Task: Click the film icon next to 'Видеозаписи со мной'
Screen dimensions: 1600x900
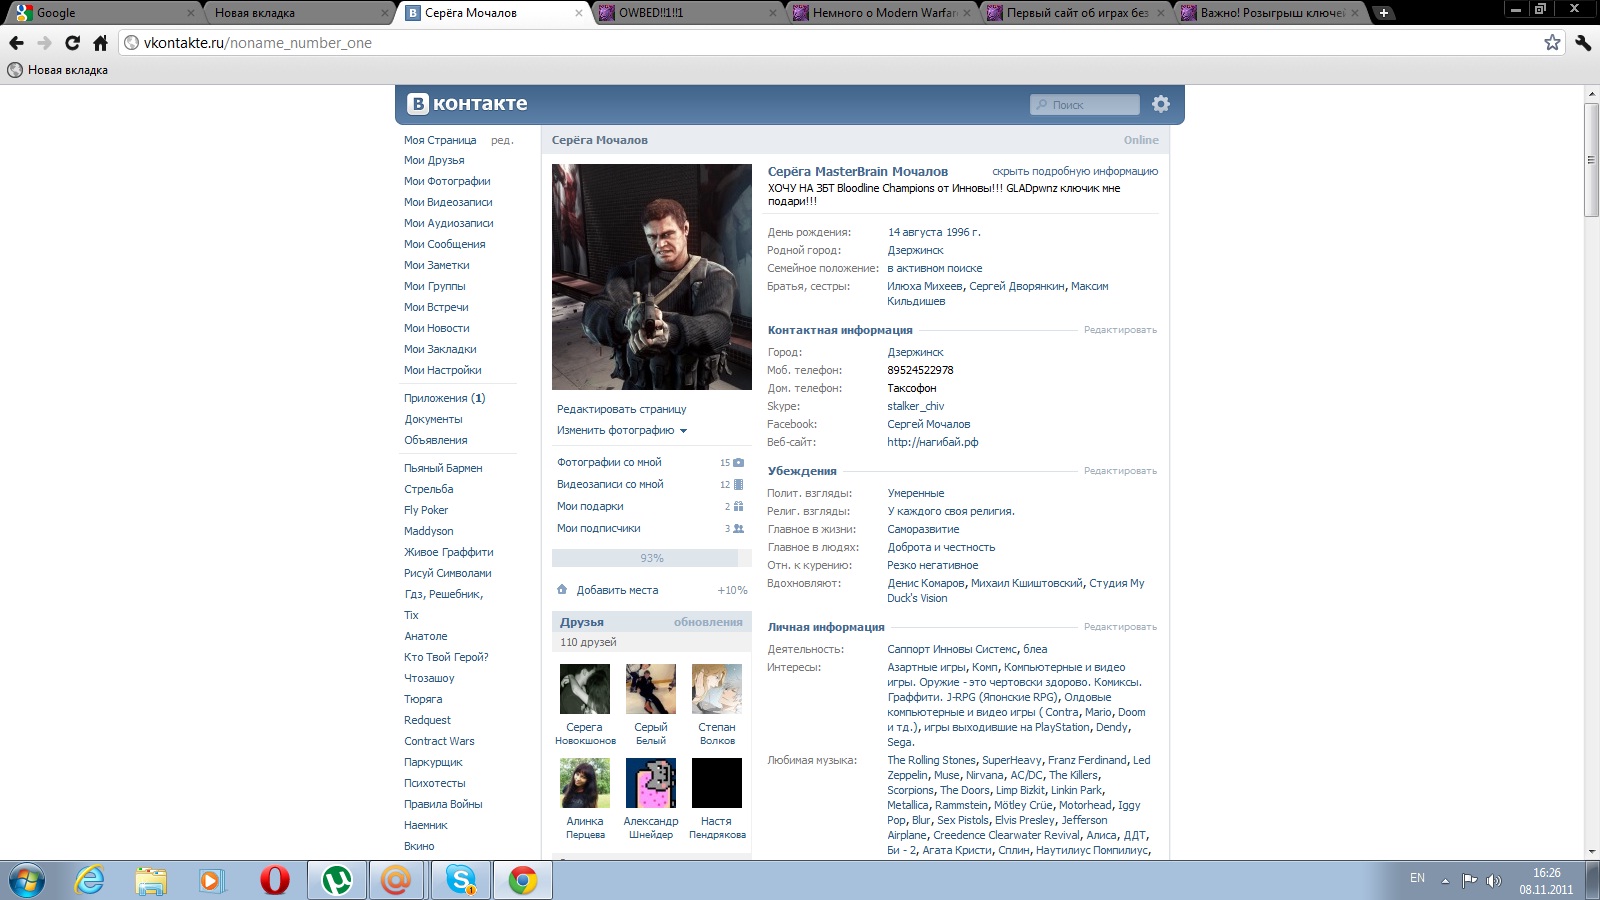Action: 738,485
